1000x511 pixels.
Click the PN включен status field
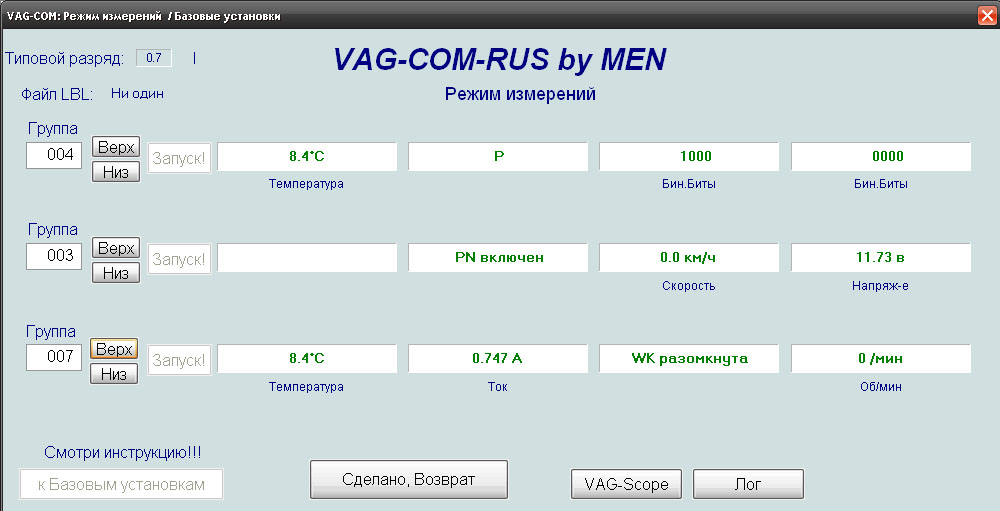tap(498, 257)
